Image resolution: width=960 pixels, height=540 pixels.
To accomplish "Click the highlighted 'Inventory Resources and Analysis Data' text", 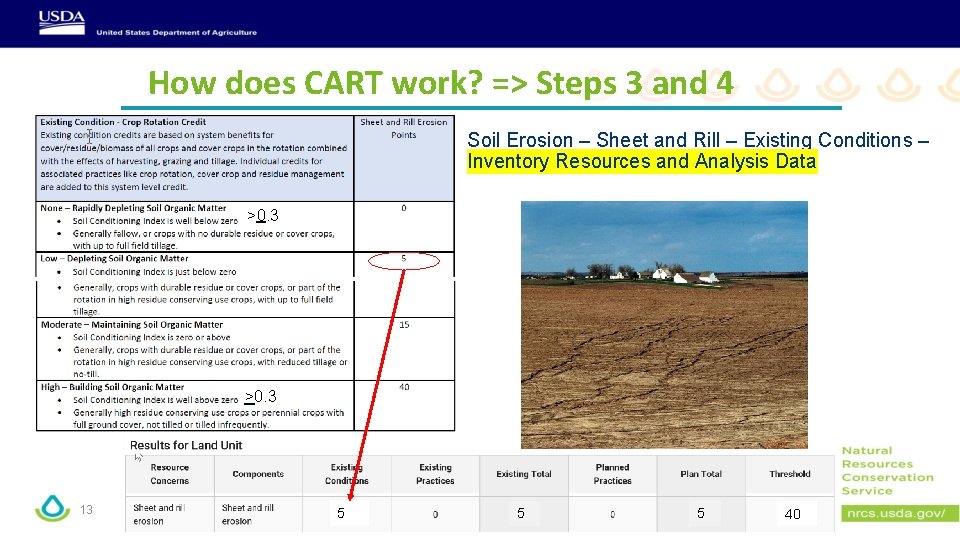I will pyautogui.click(x=642, y=162).
